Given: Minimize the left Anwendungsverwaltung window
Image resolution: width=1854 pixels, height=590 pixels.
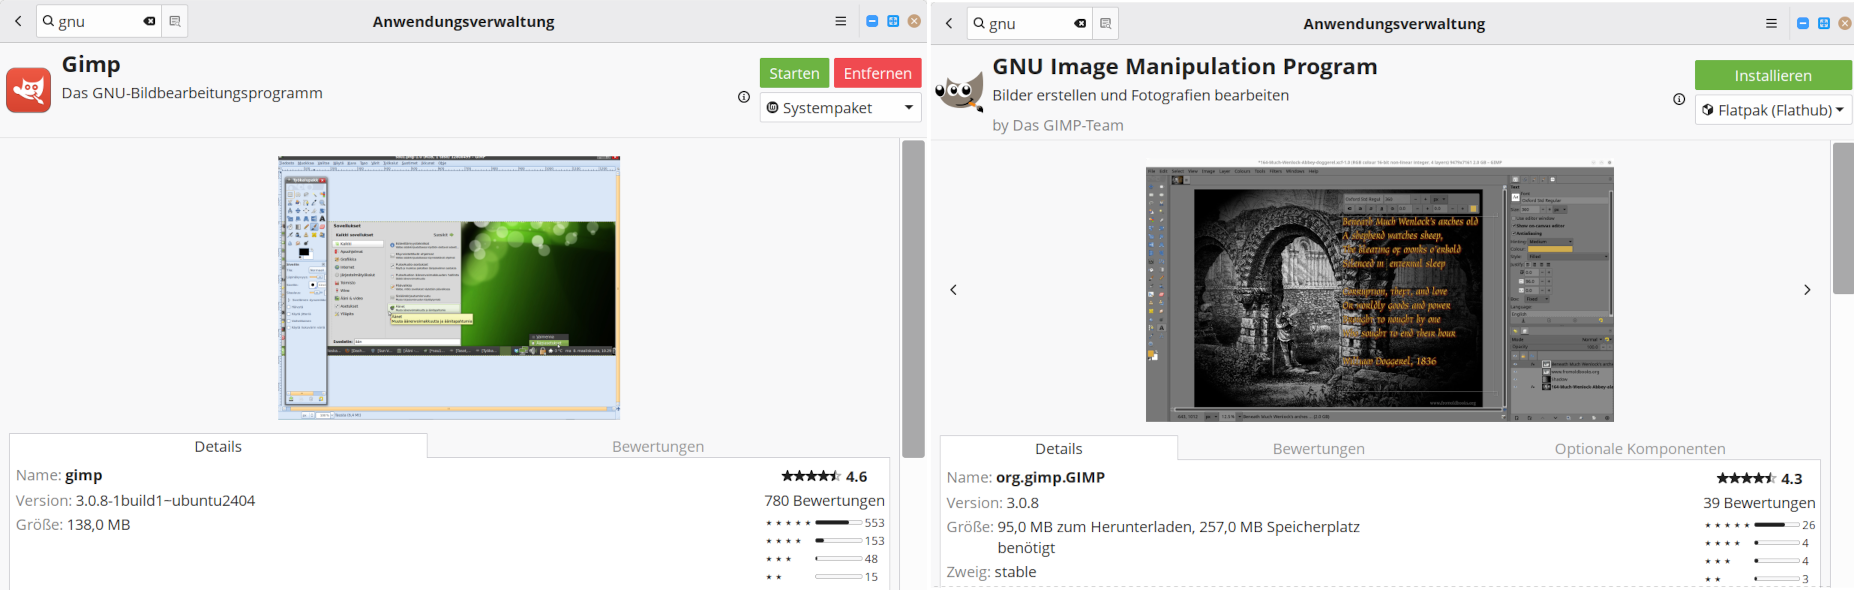Looking at the screenshot, I should coord(872,21).
